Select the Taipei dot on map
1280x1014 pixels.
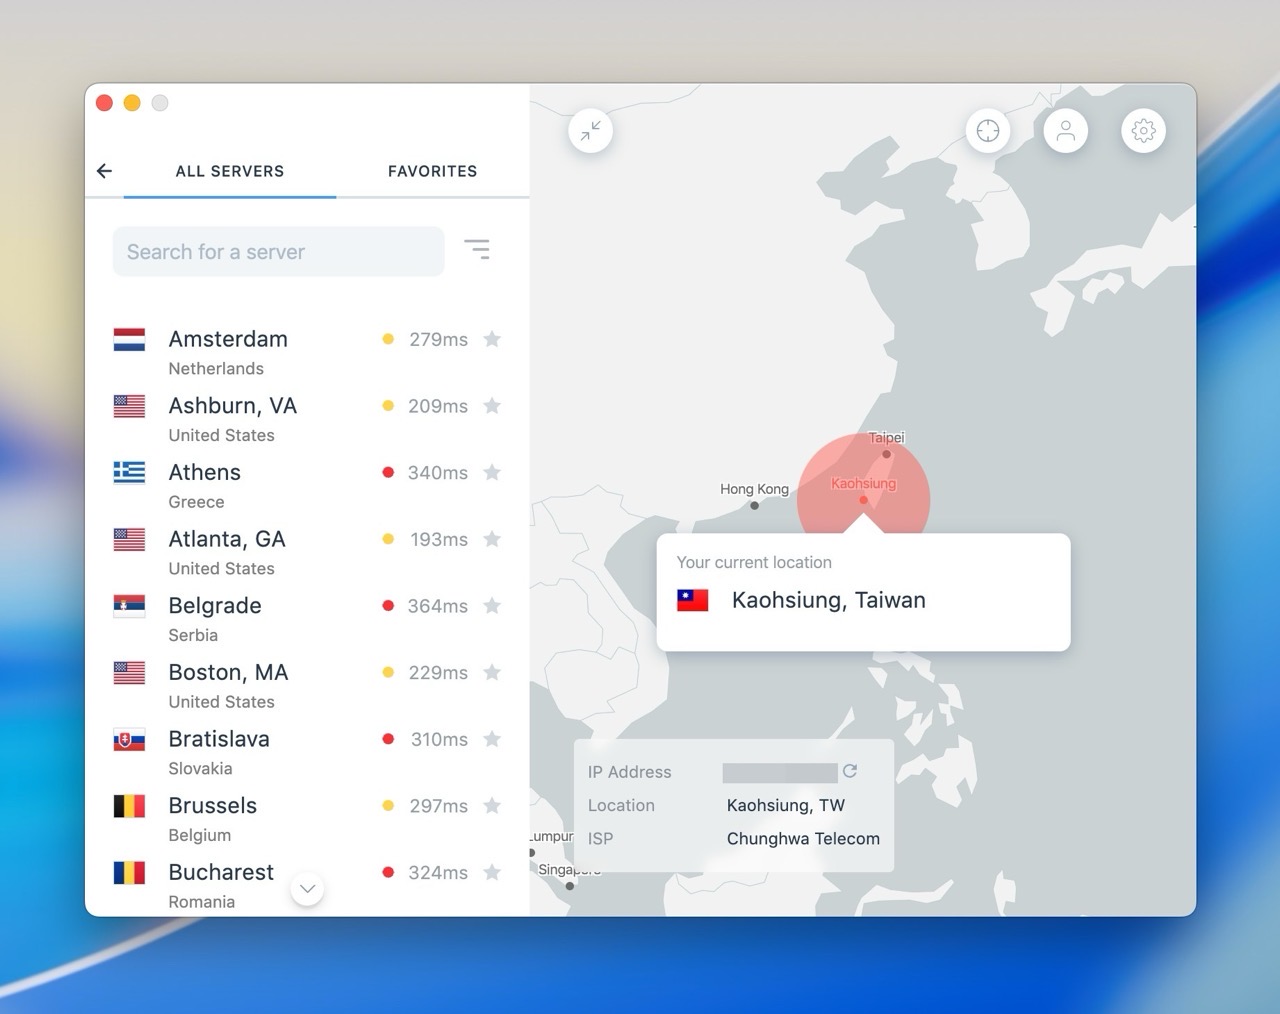[886, 454]
